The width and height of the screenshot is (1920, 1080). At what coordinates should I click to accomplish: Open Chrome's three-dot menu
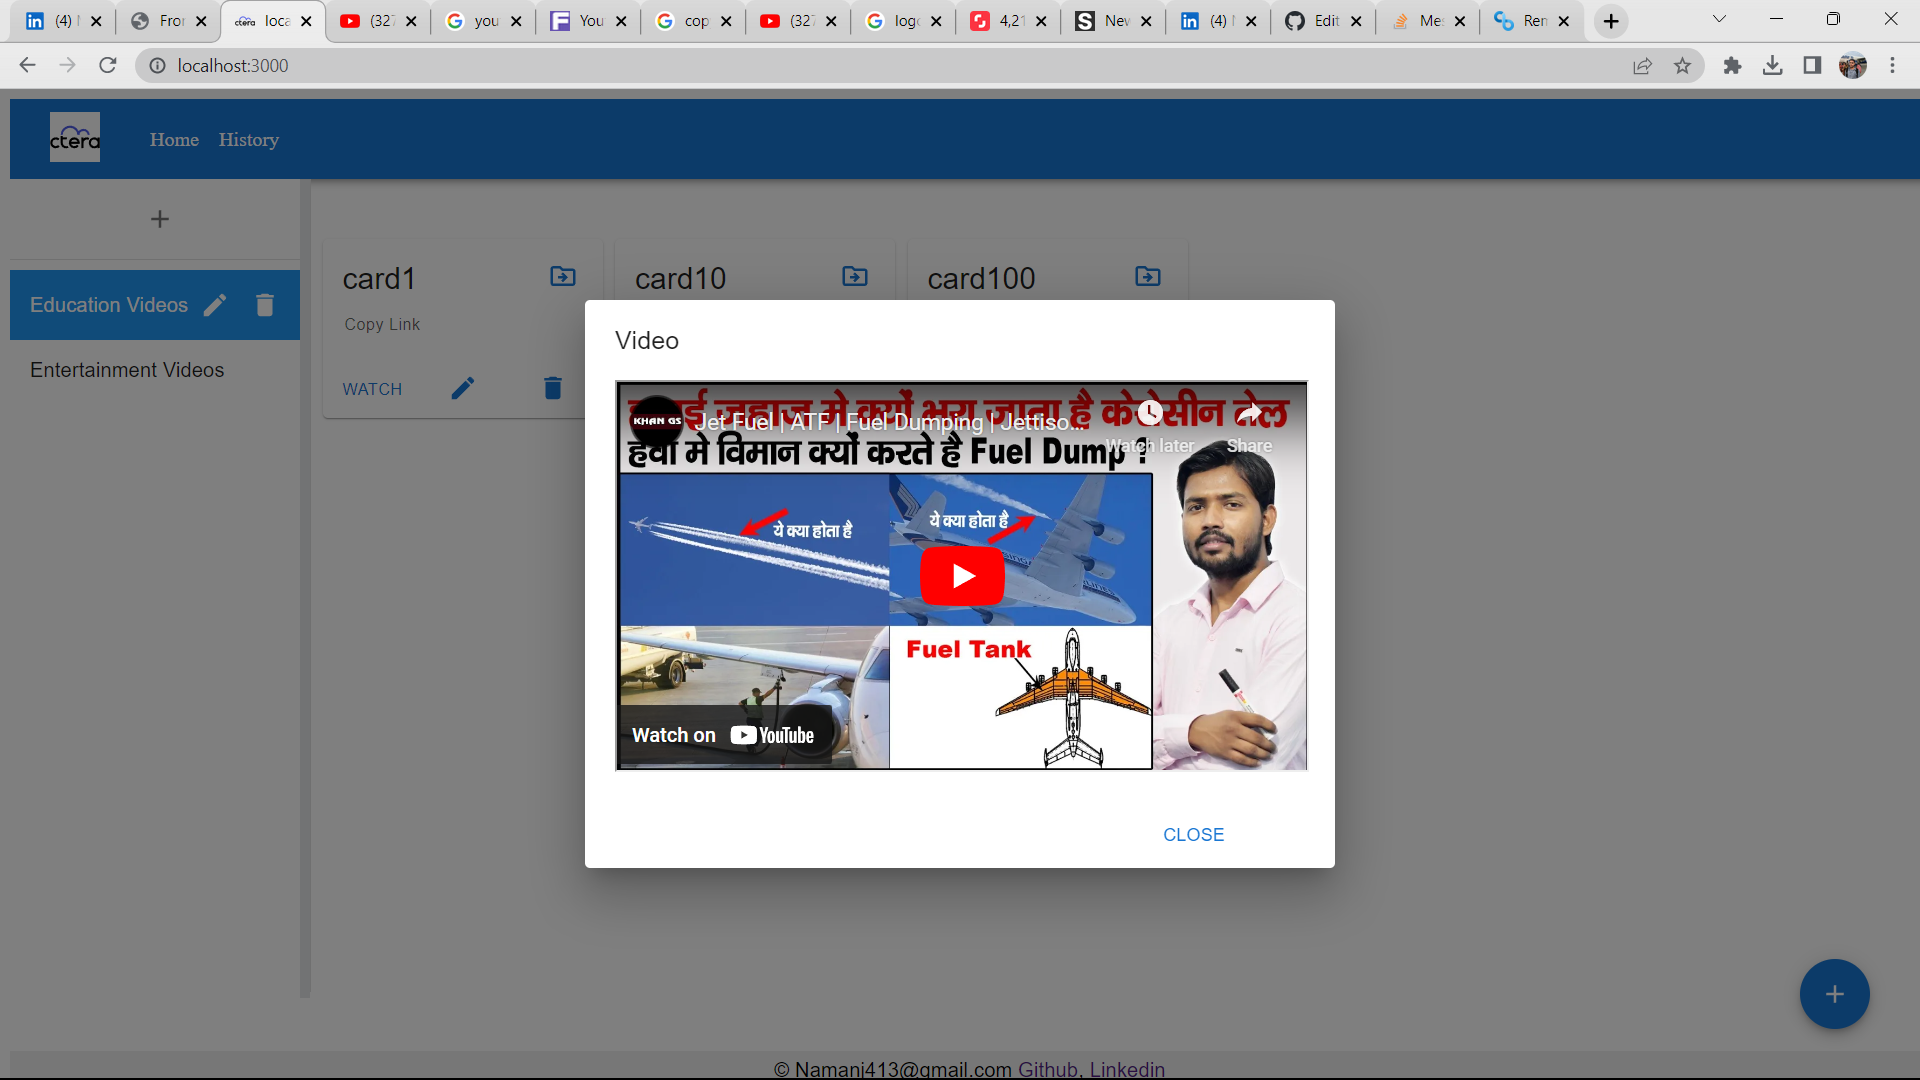[x=1893, y=65]
